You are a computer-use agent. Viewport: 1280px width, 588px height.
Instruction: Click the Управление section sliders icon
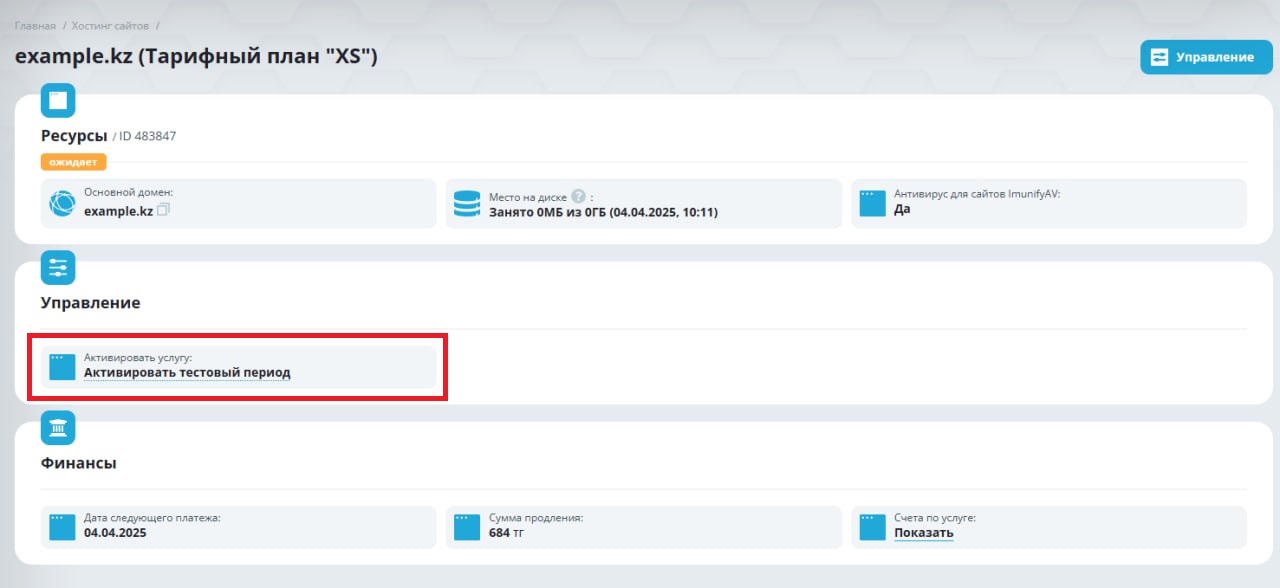click(x=58, y=267)
